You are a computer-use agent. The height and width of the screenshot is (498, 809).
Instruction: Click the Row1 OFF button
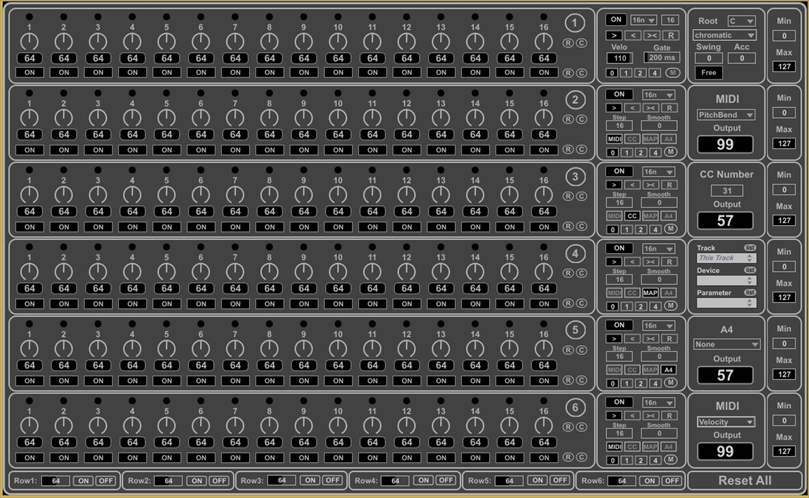(106, 481)
